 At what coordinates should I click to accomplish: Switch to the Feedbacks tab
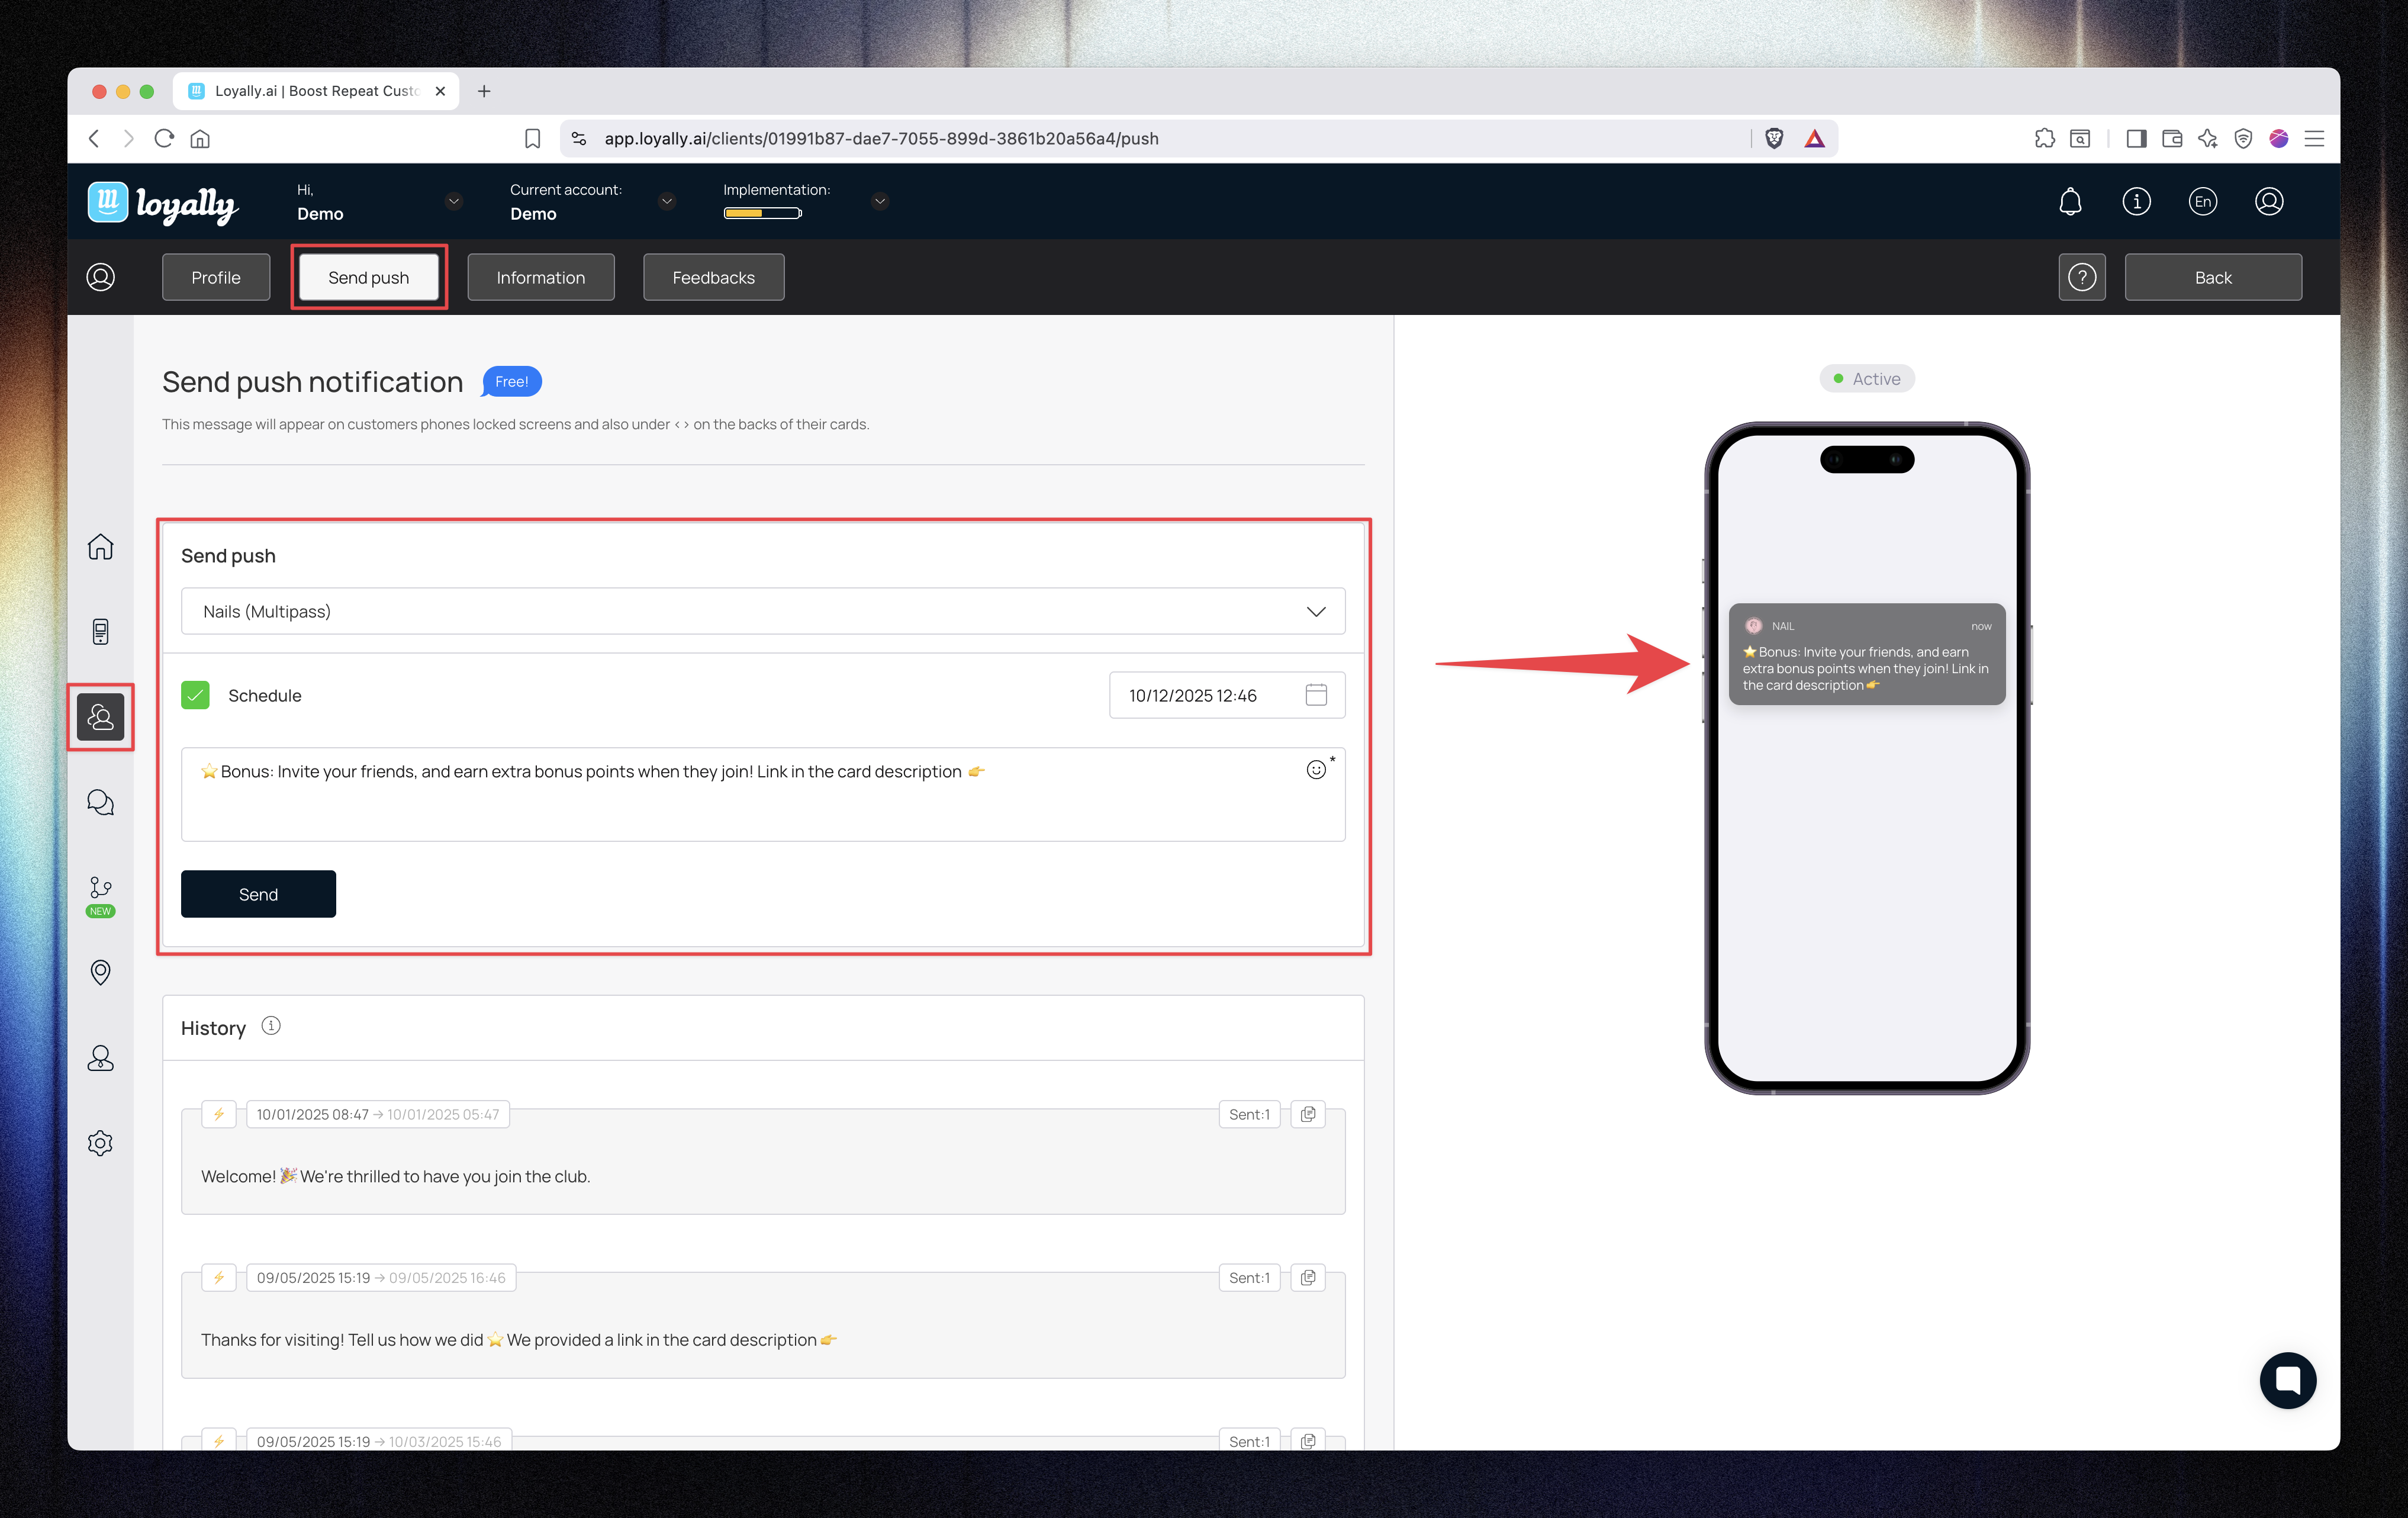[713, 277]
